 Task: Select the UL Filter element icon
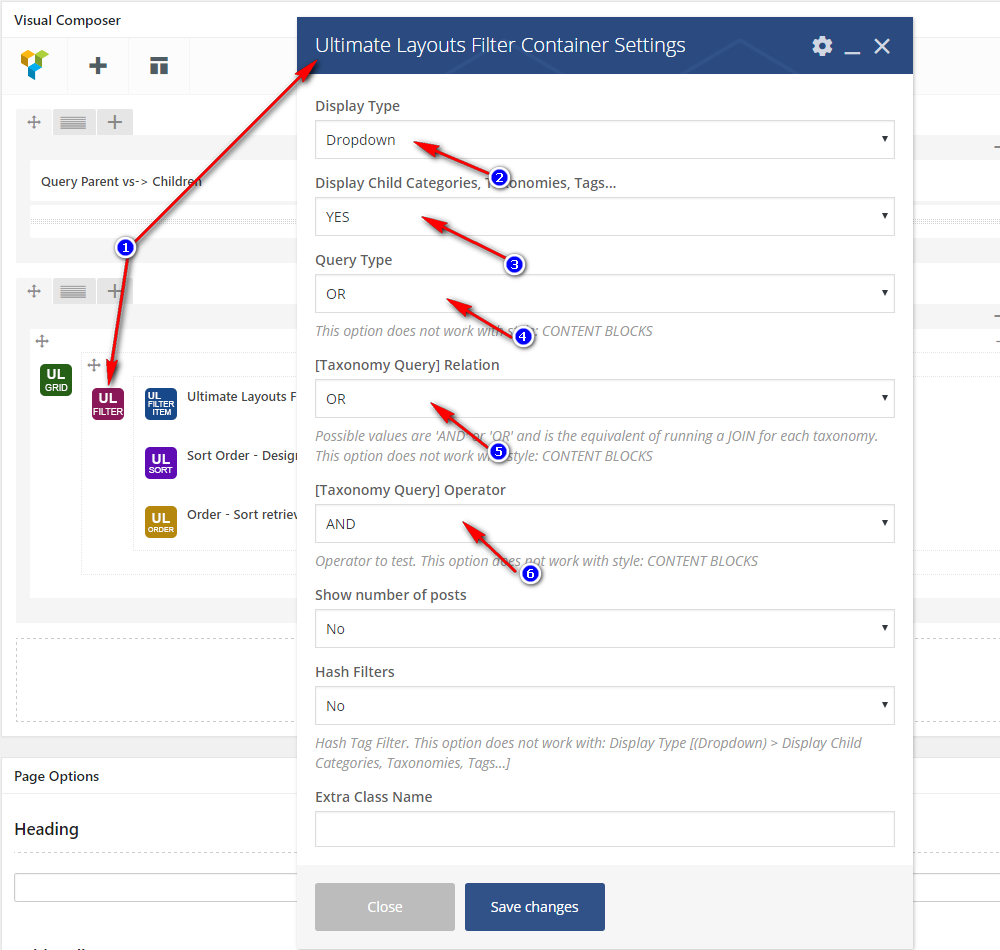point(108,404)
